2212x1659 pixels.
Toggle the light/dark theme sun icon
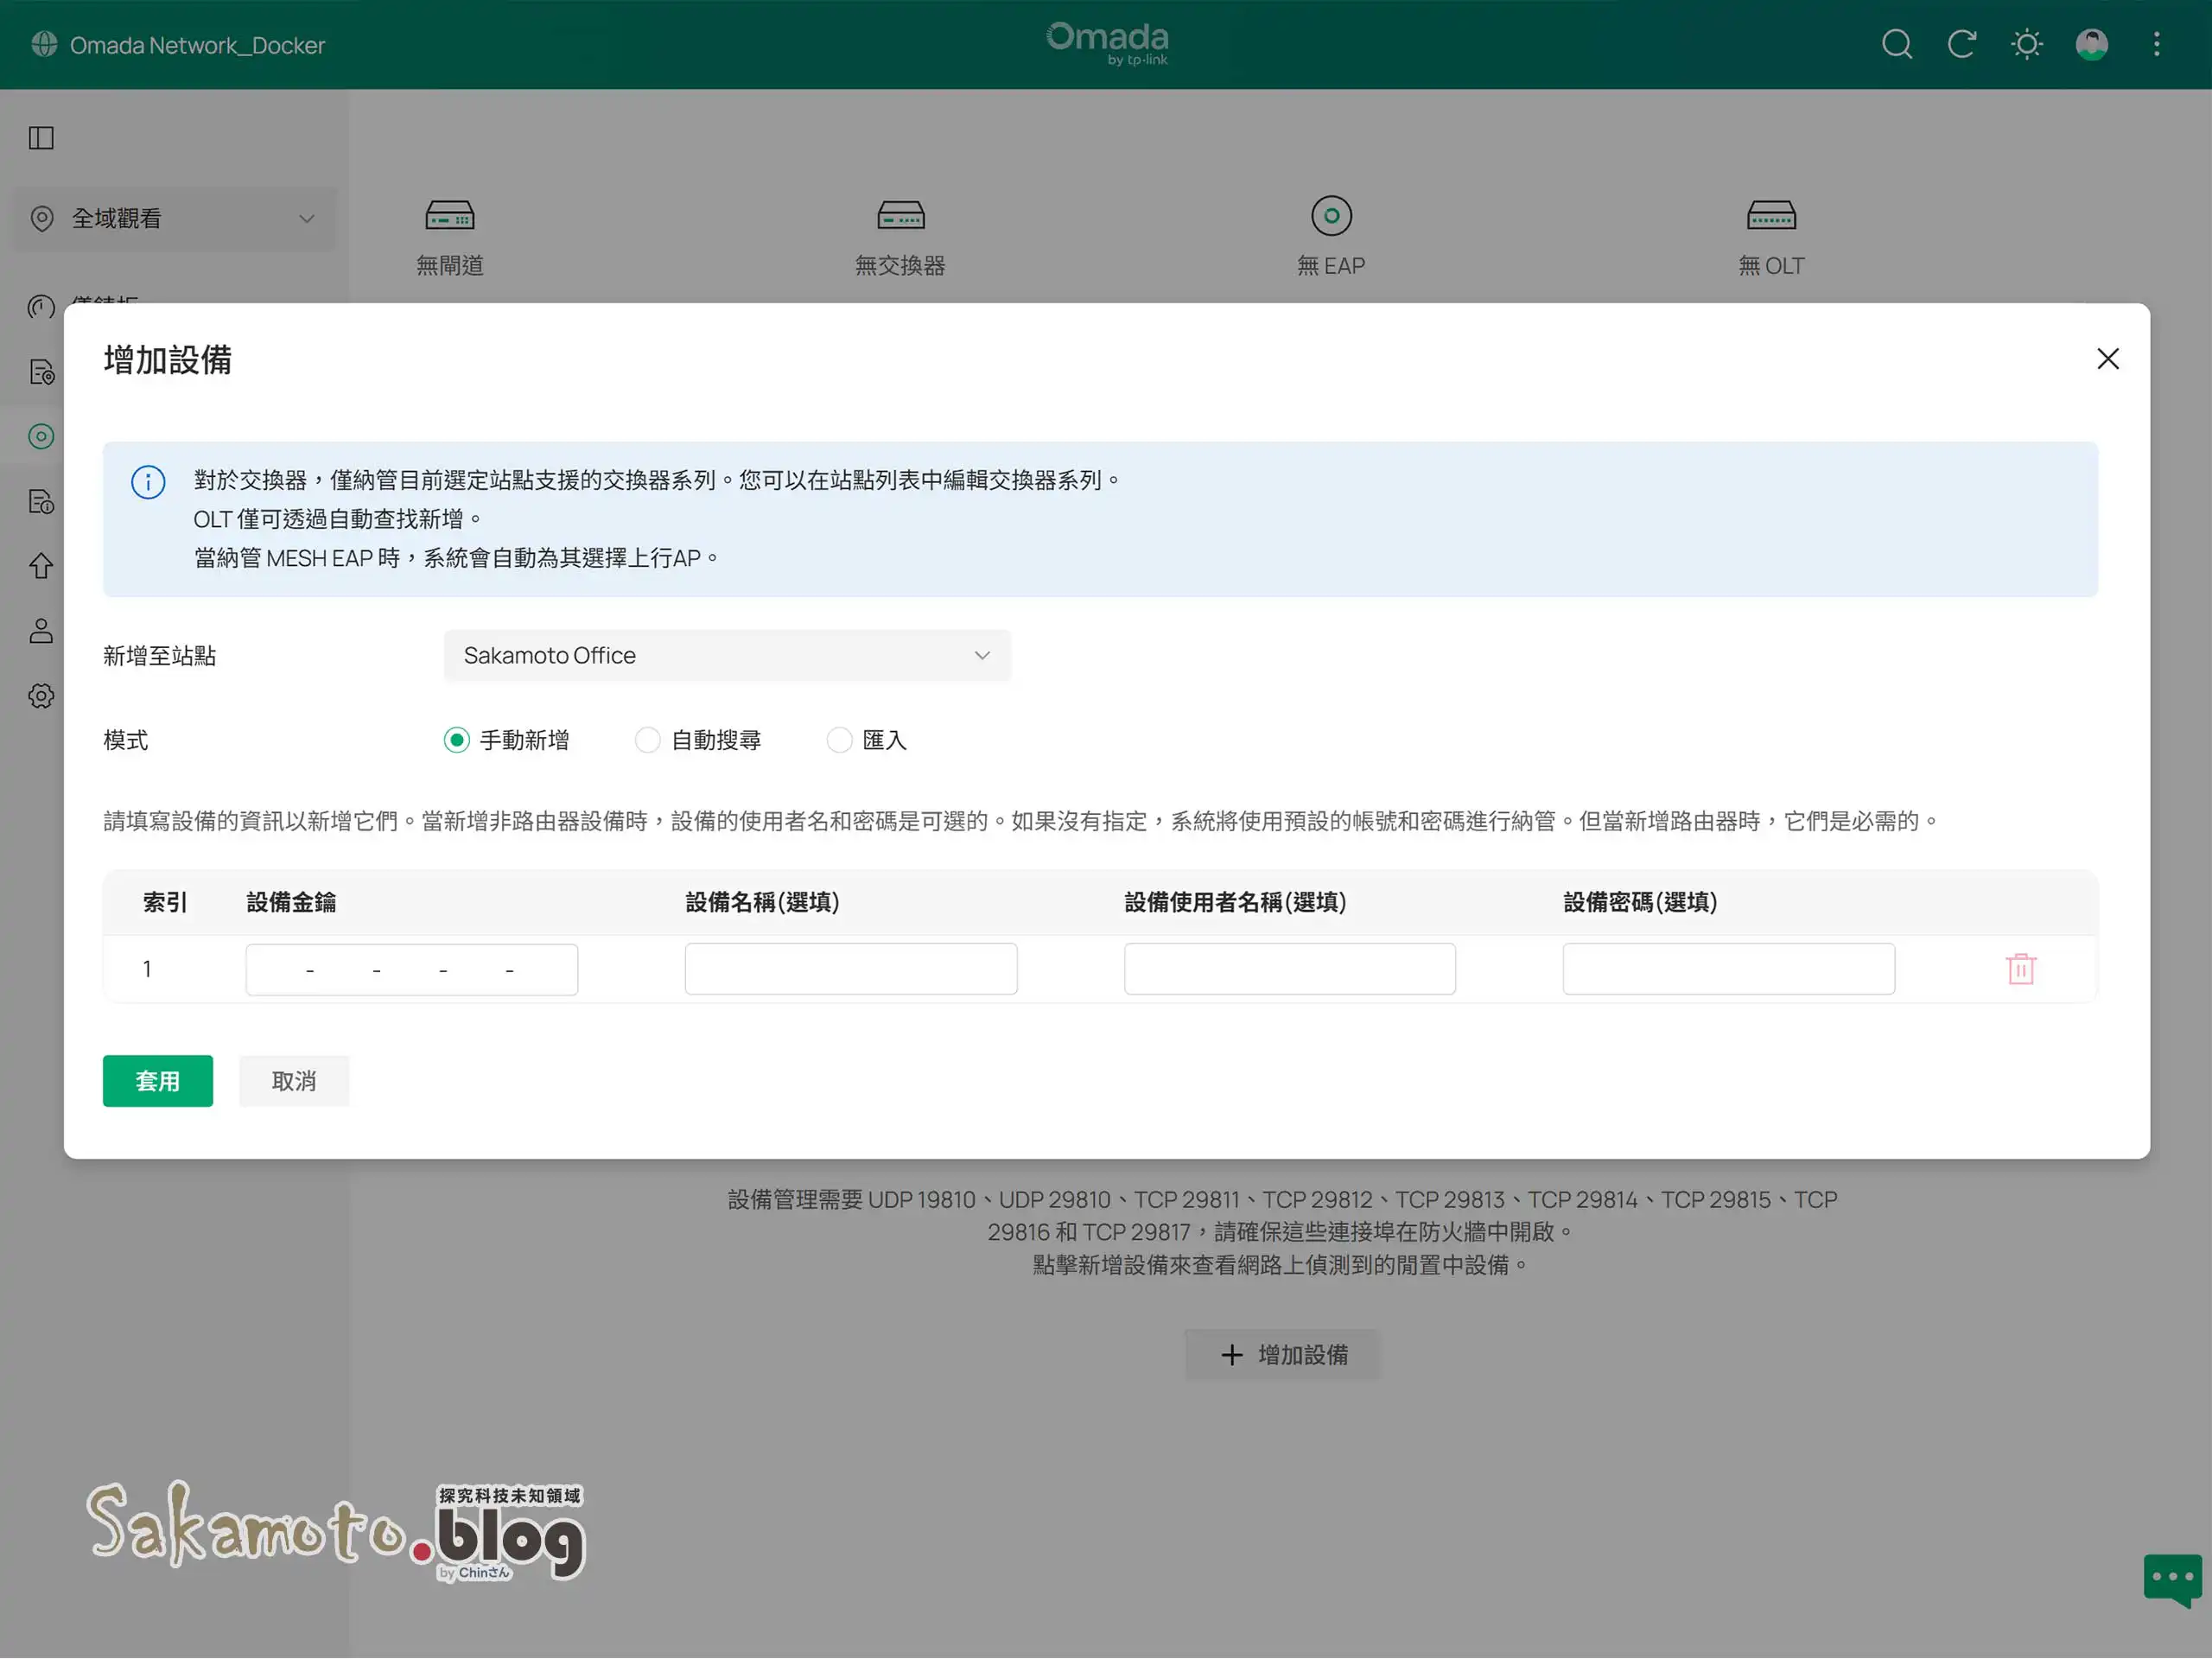tap(2026, 44)
